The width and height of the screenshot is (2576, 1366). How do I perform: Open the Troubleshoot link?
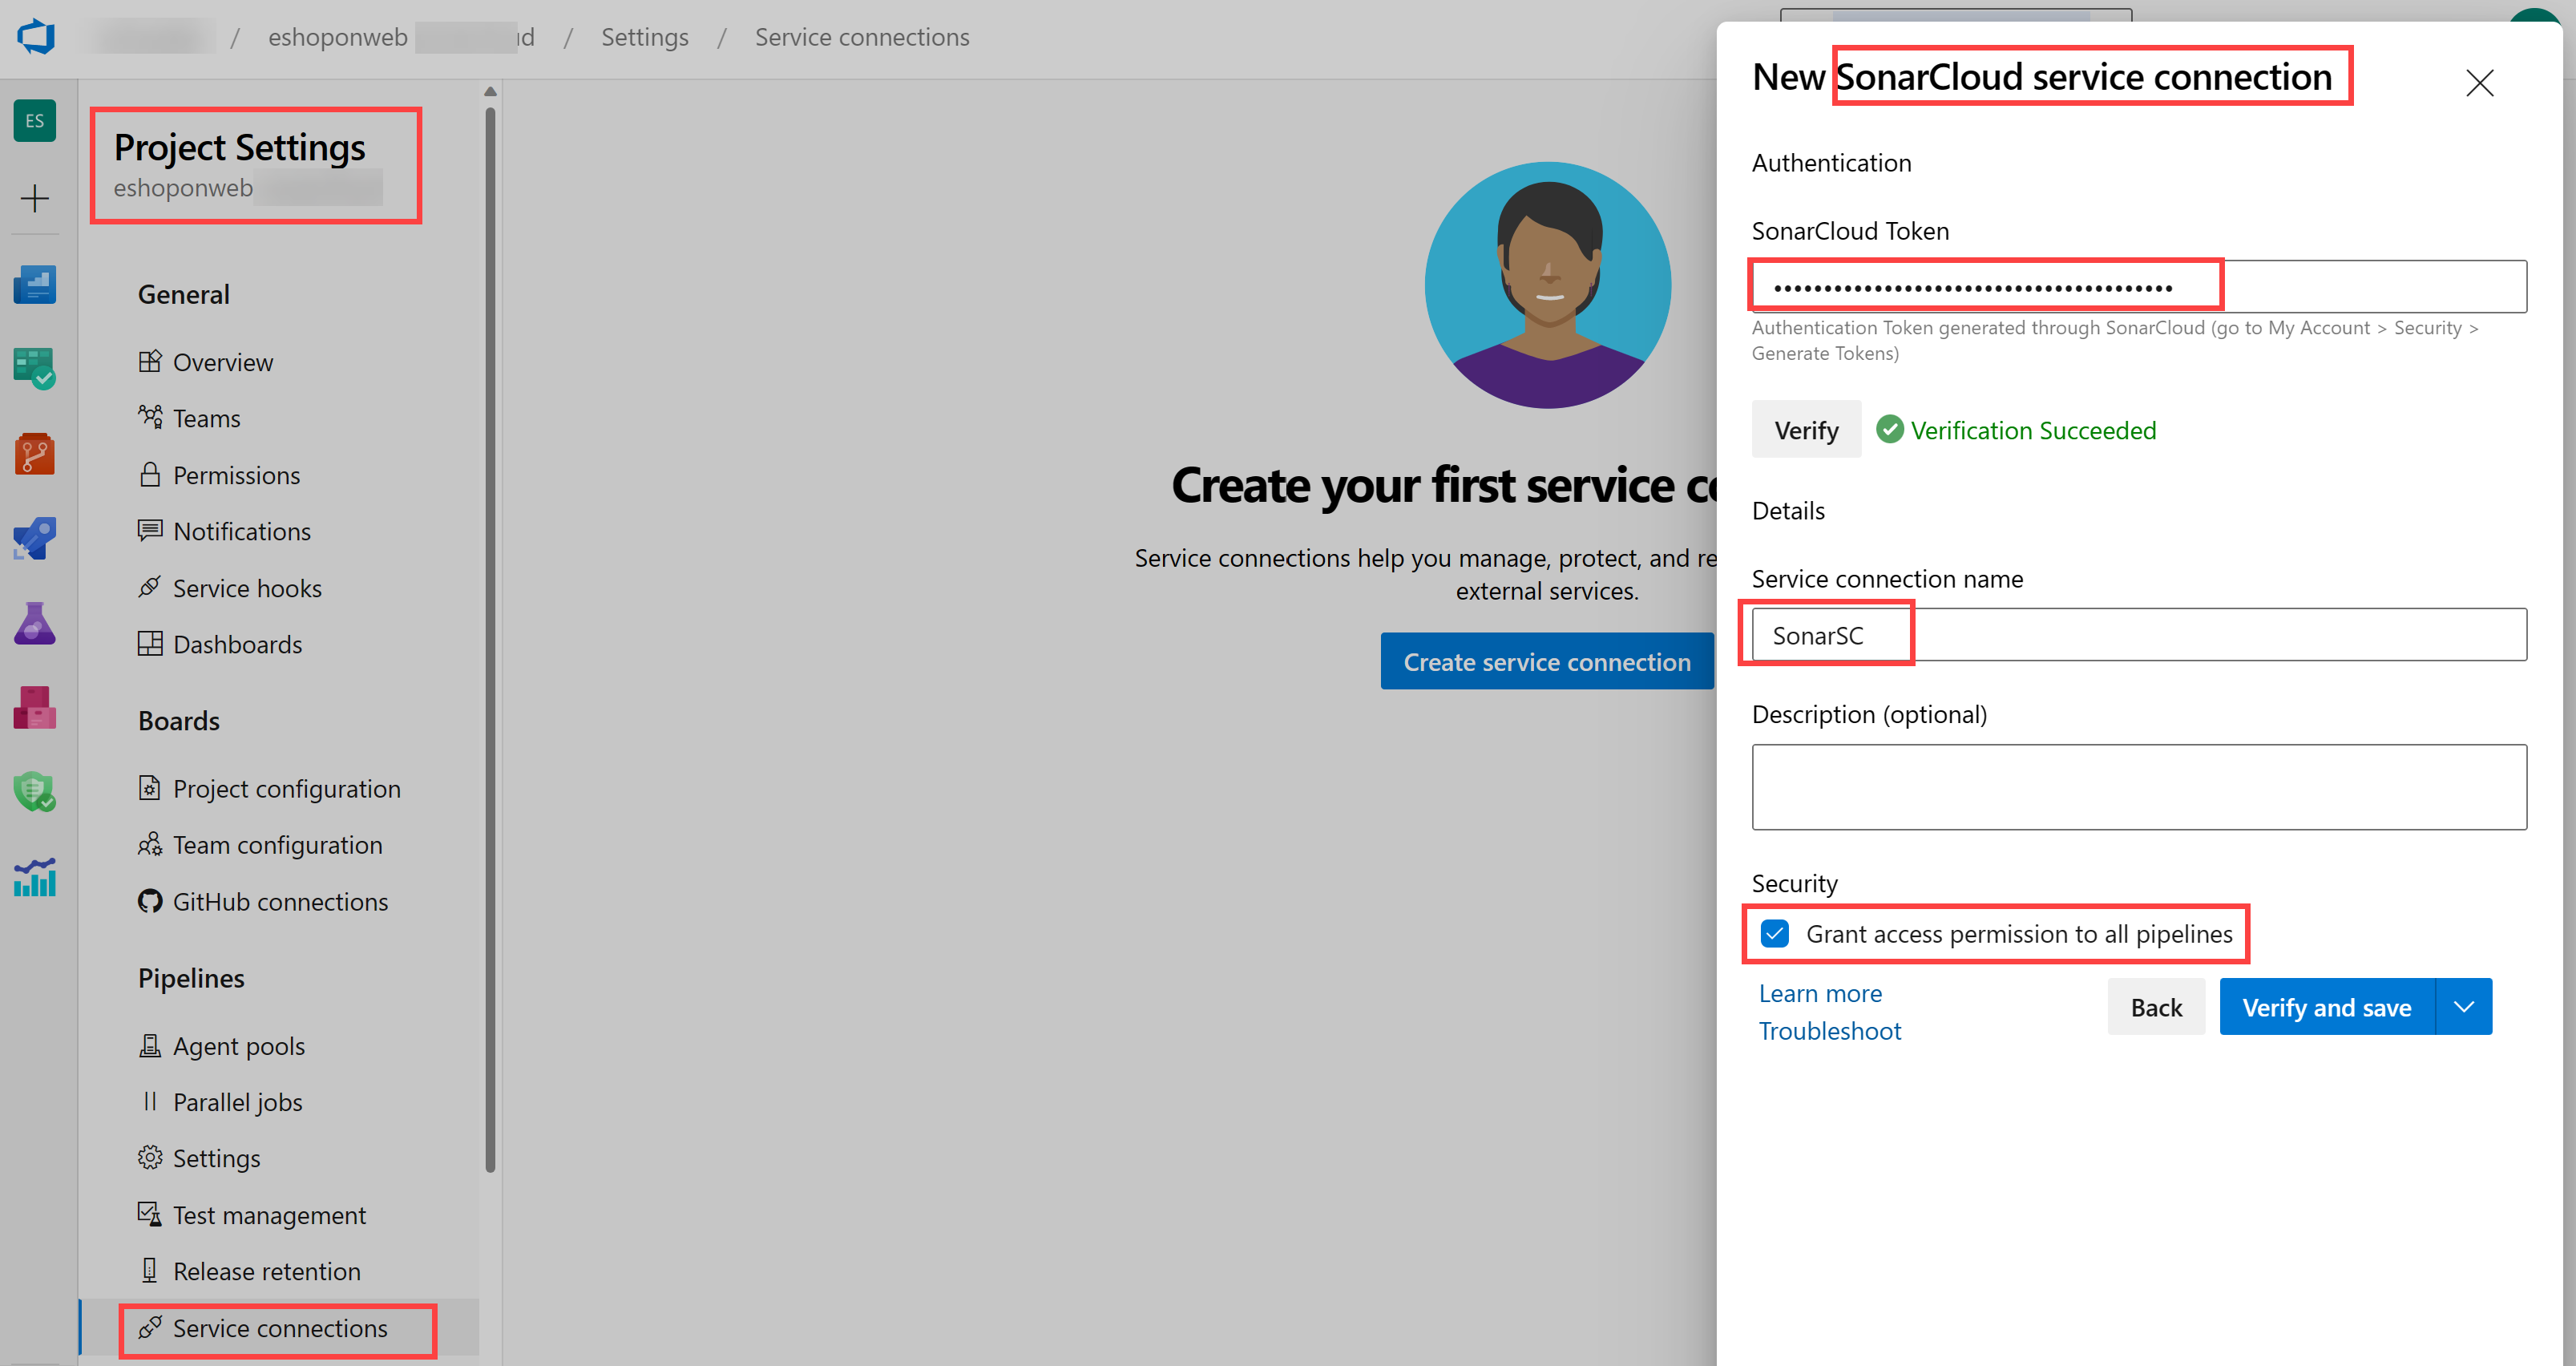pos(1830,1031)
